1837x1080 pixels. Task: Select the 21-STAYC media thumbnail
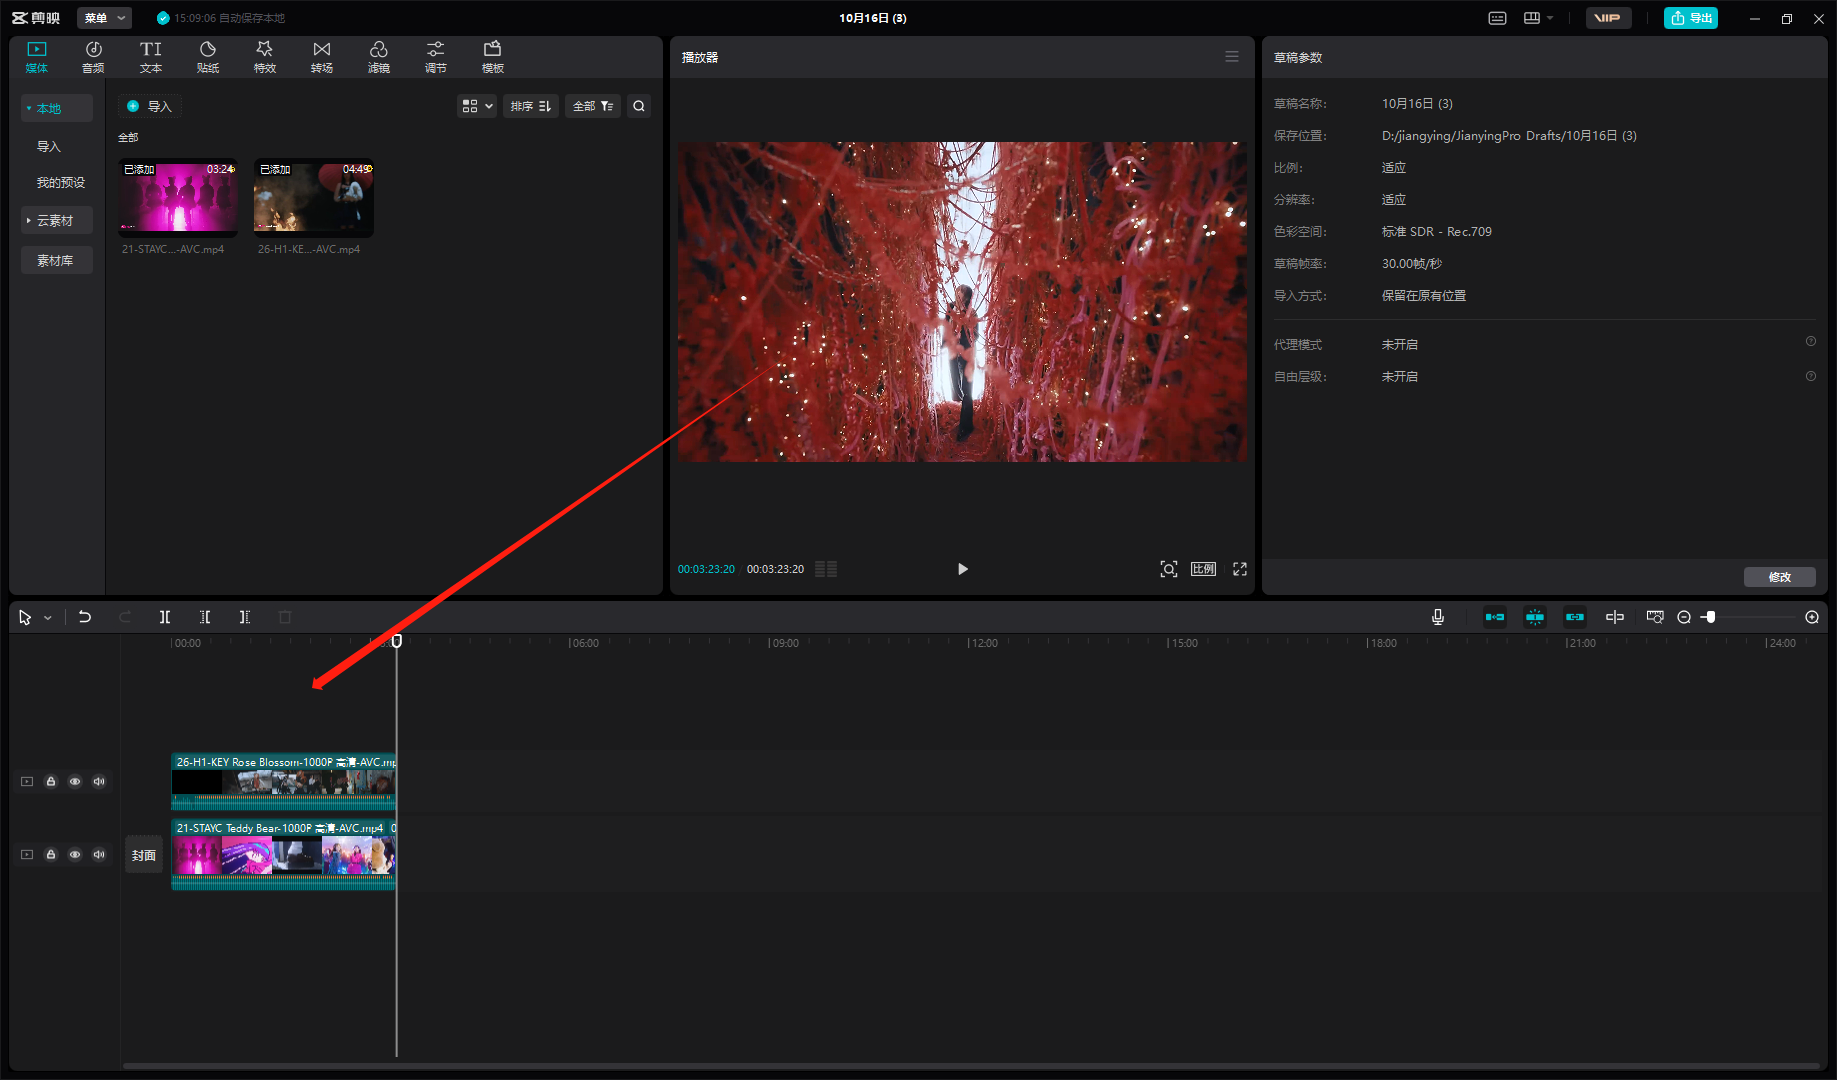coord(178,198)
